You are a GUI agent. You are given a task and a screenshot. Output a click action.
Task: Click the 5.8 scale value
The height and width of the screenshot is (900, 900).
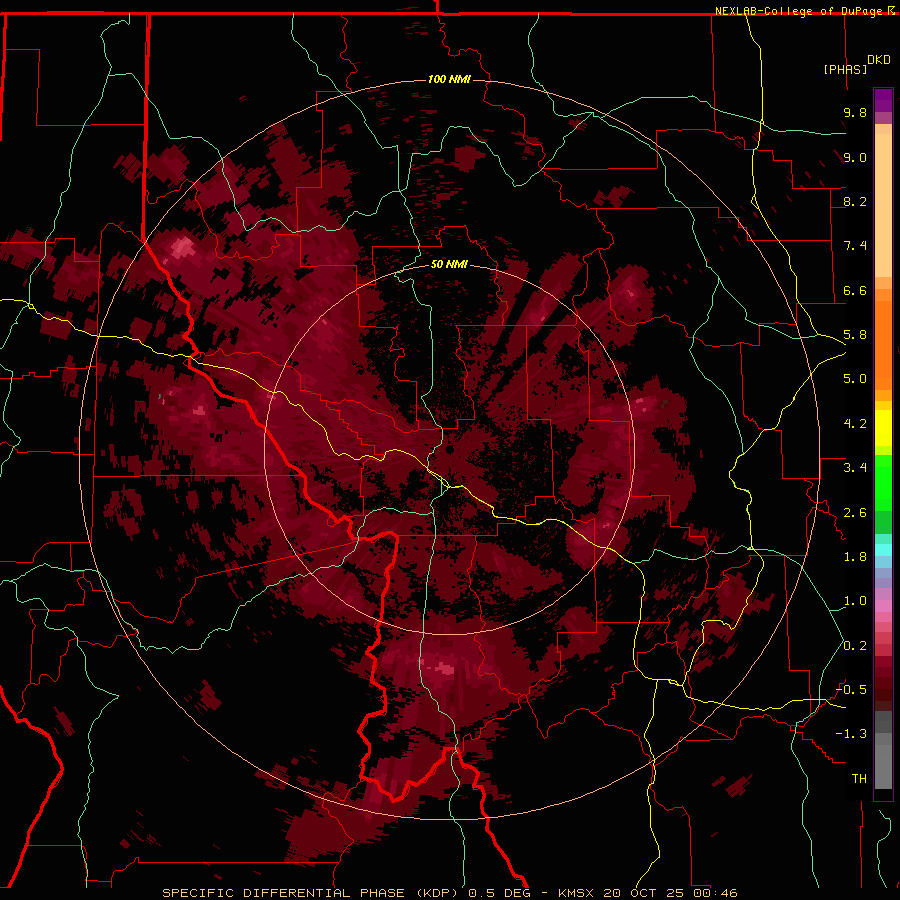pyautogui.click(x=855, y=335)
